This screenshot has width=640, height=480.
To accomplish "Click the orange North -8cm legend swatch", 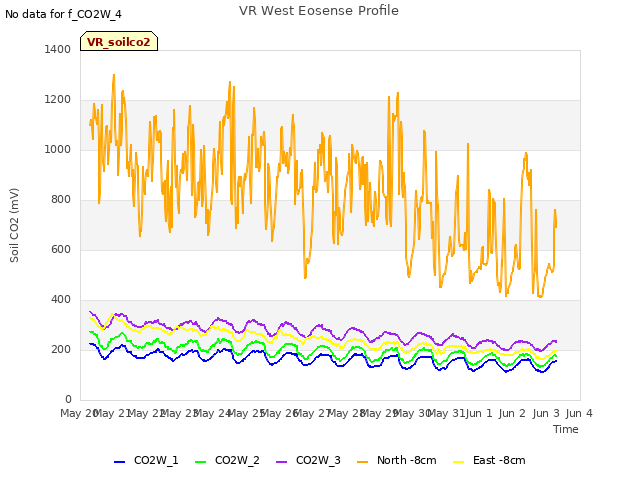I will coord(362,462).
